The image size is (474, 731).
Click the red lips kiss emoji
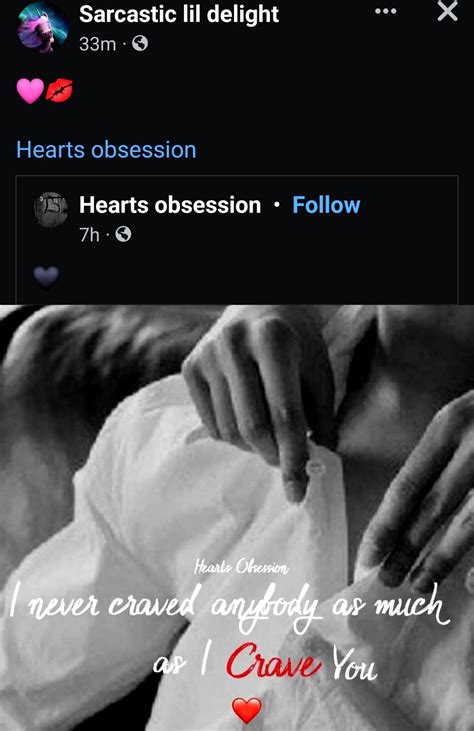59,90
